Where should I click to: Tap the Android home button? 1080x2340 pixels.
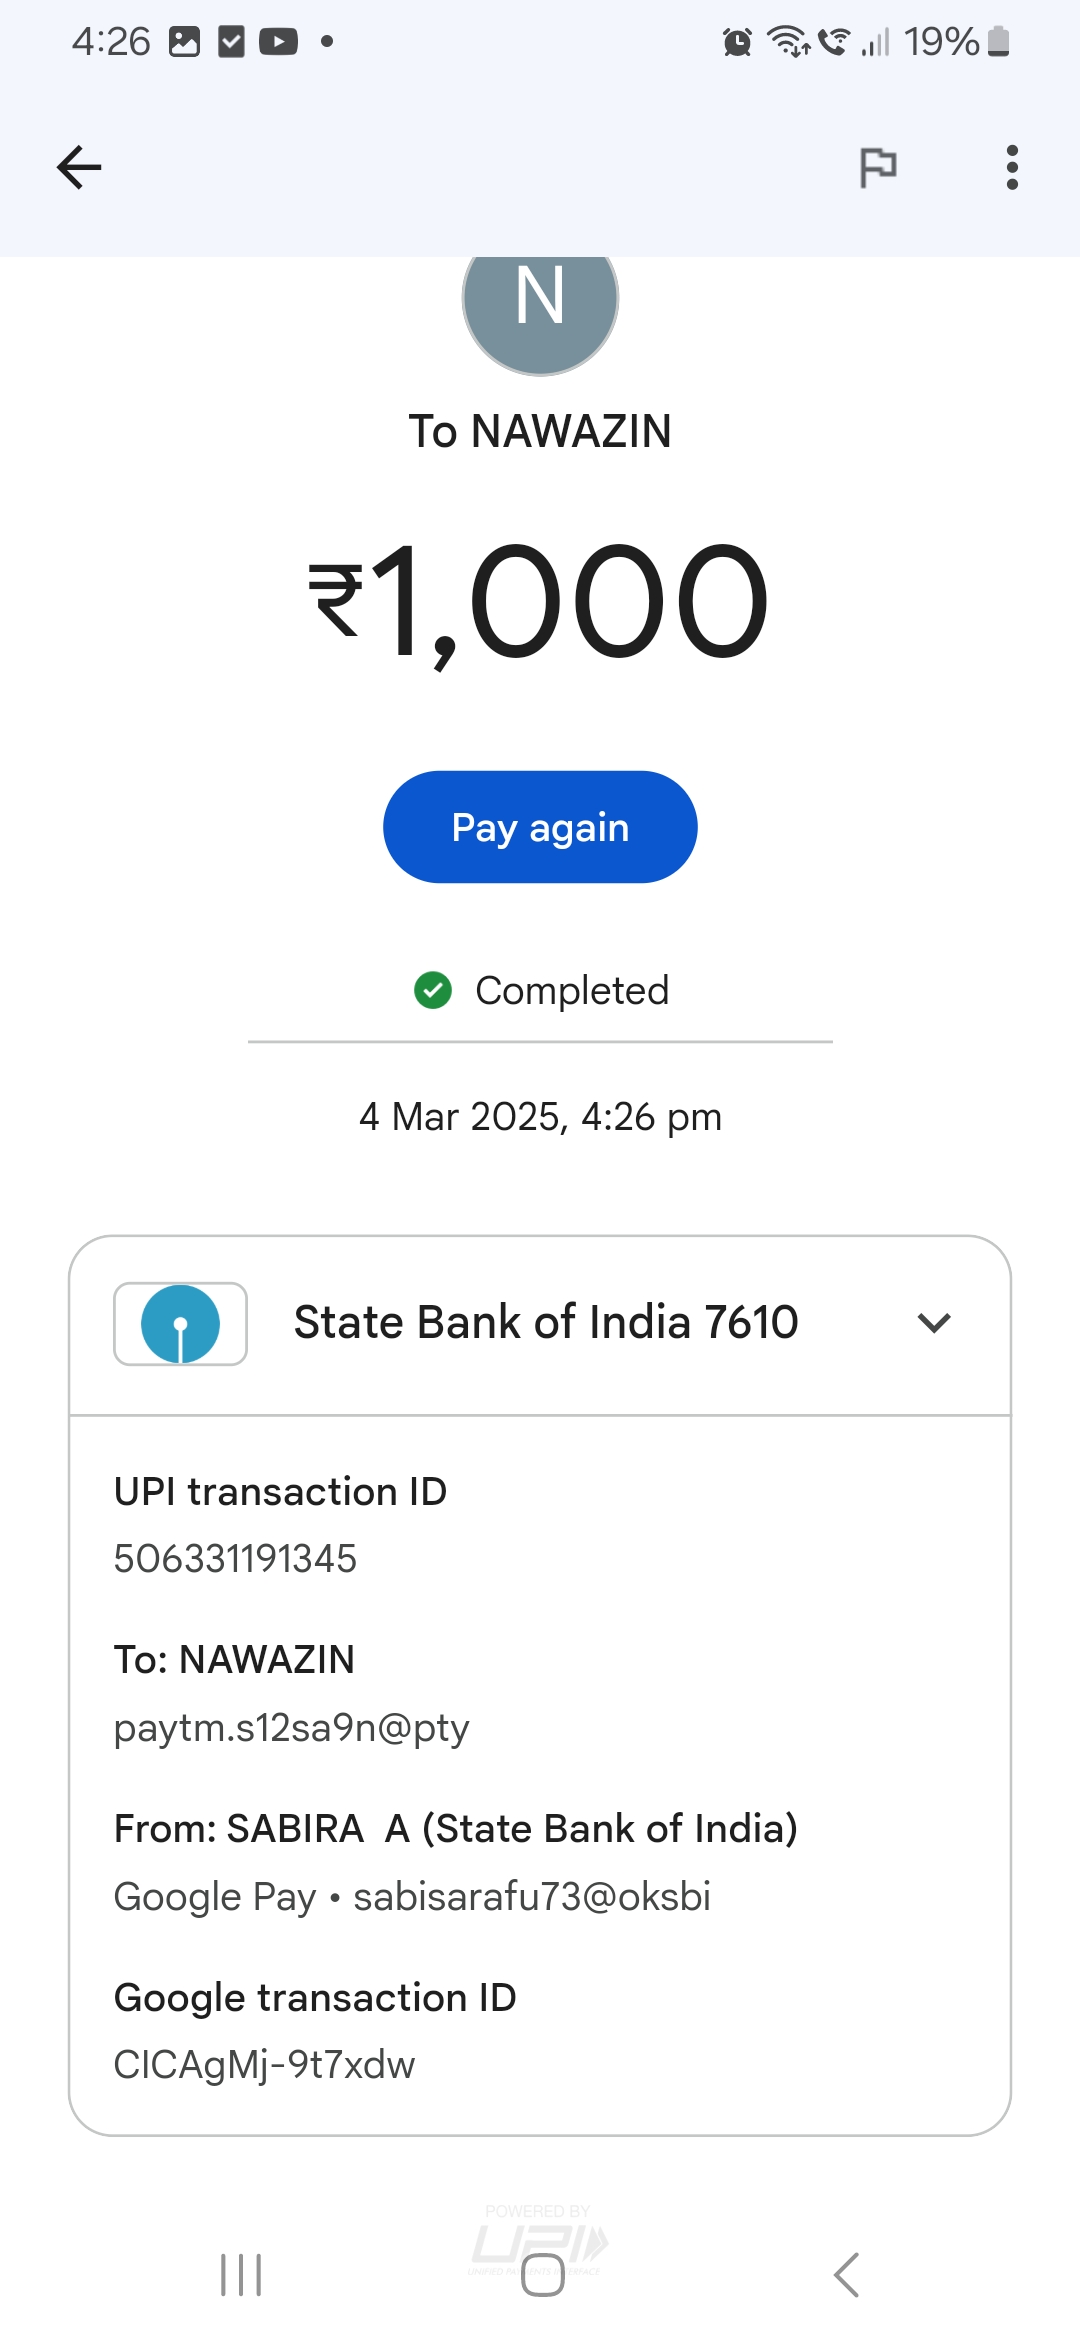542,2275
